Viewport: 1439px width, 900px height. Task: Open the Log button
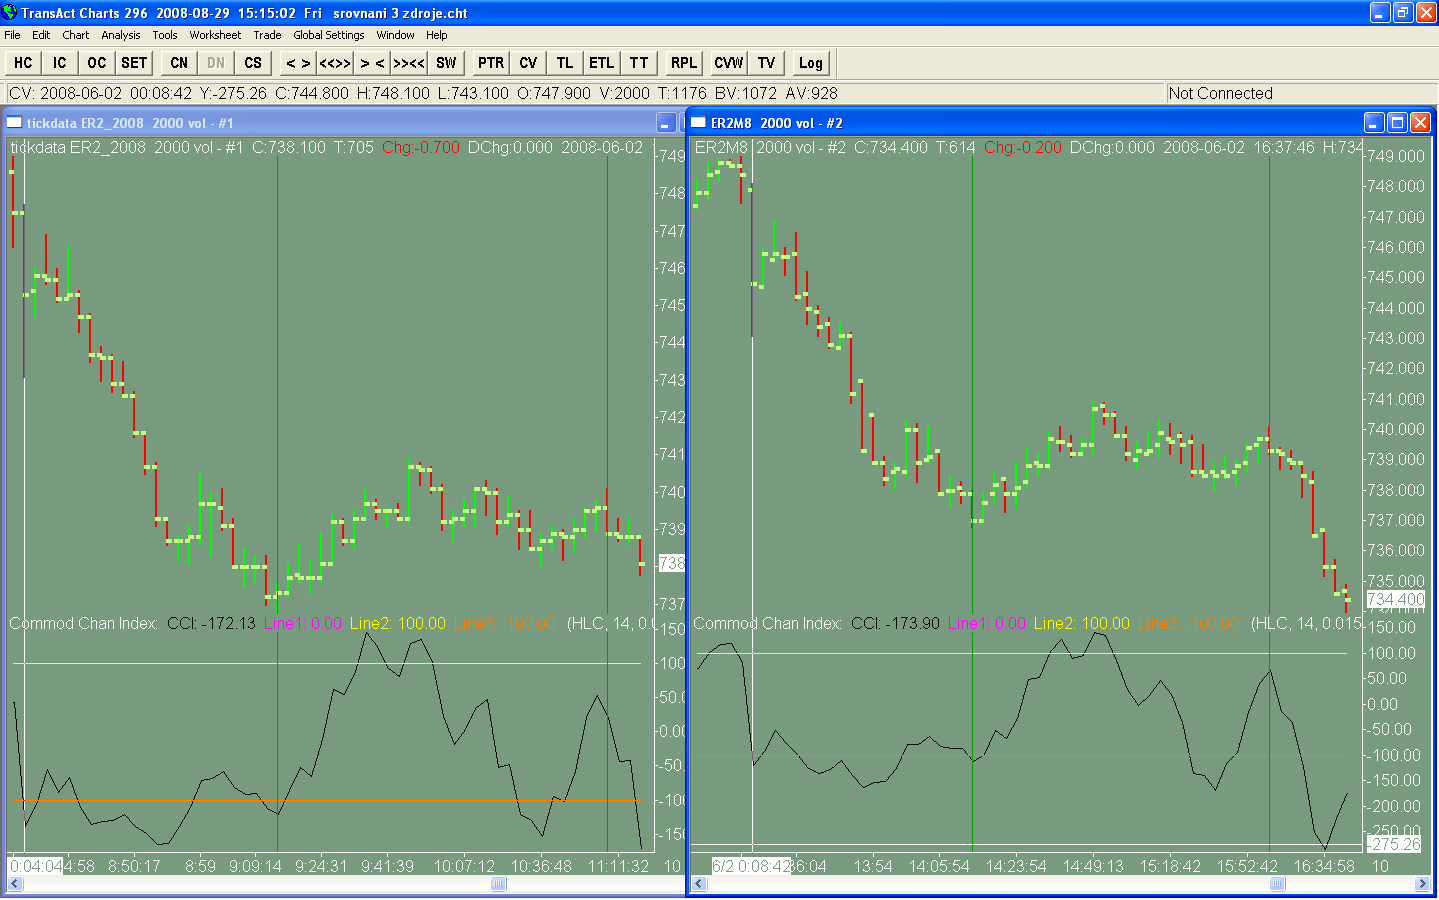pyautogui.click(x=811, y=63)
